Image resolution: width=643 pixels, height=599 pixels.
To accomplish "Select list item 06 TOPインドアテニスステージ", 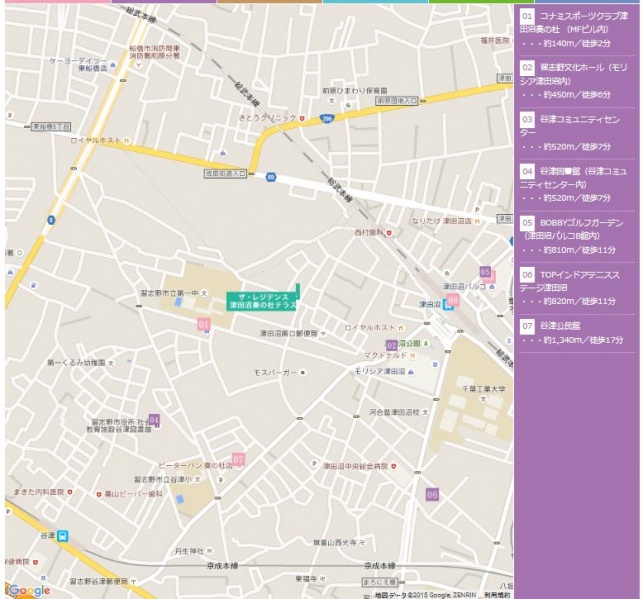I will pyautogui.click(x=575, y=287).
